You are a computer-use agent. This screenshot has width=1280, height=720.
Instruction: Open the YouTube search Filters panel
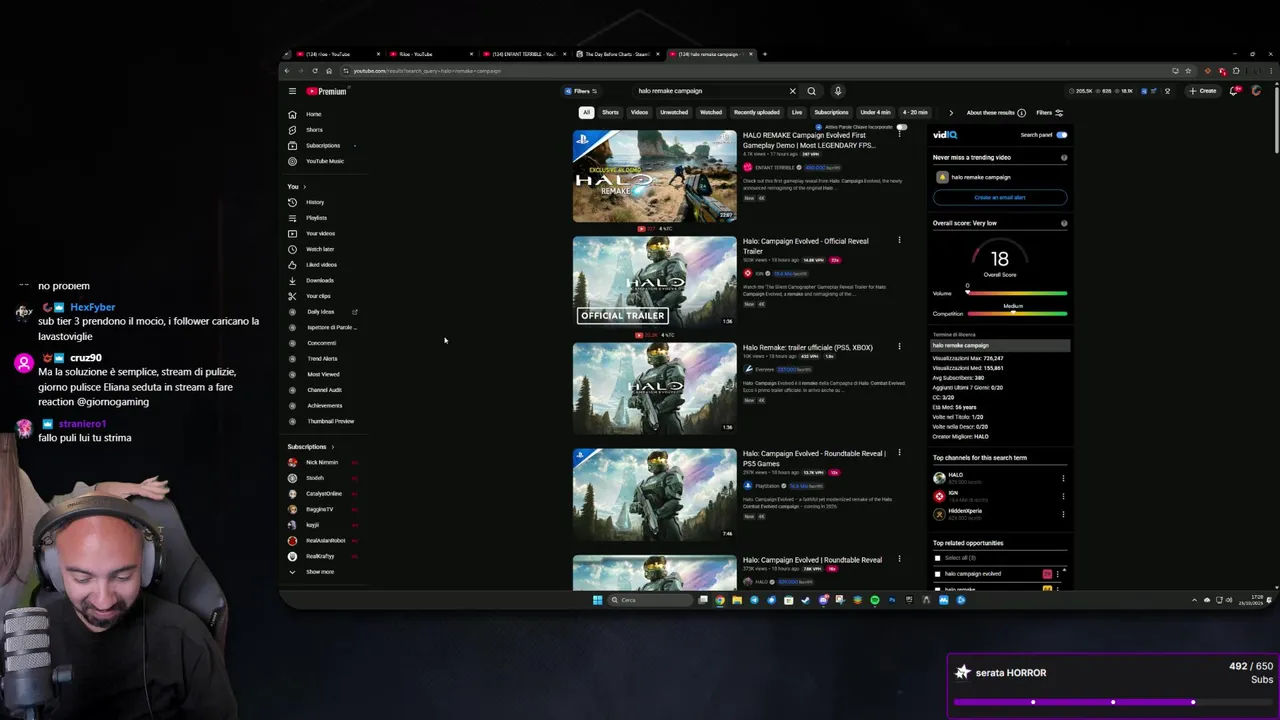coord(1049,113)
